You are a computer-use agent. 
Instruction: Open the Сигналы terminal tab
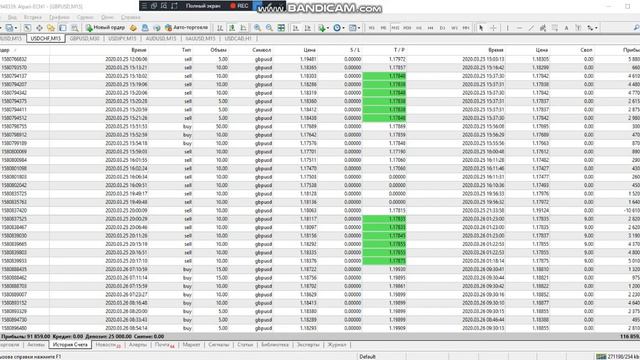218,345
